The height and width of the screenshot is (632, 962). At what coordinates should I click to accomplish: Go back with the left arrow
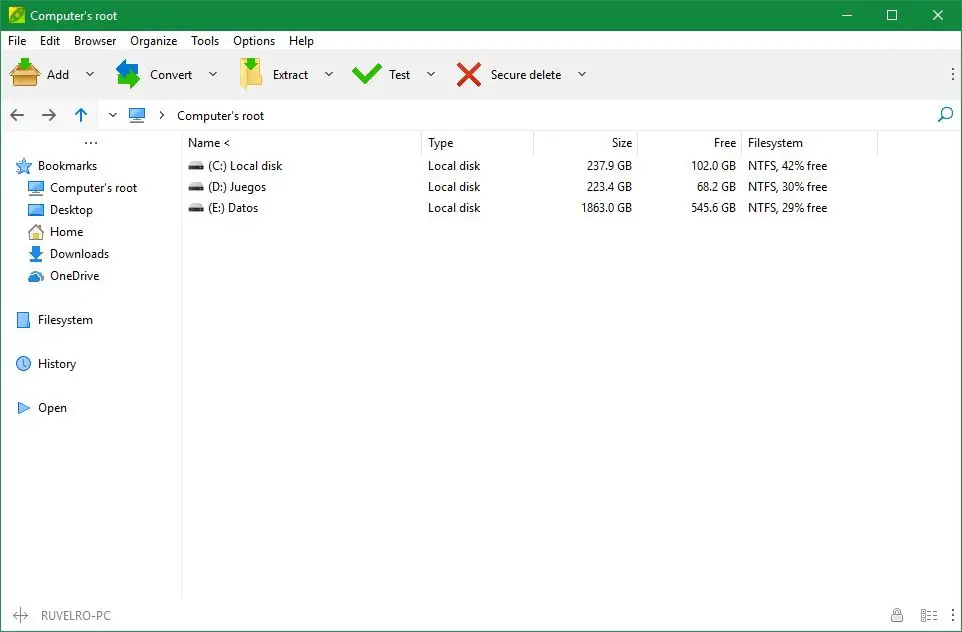pos(17,115)
